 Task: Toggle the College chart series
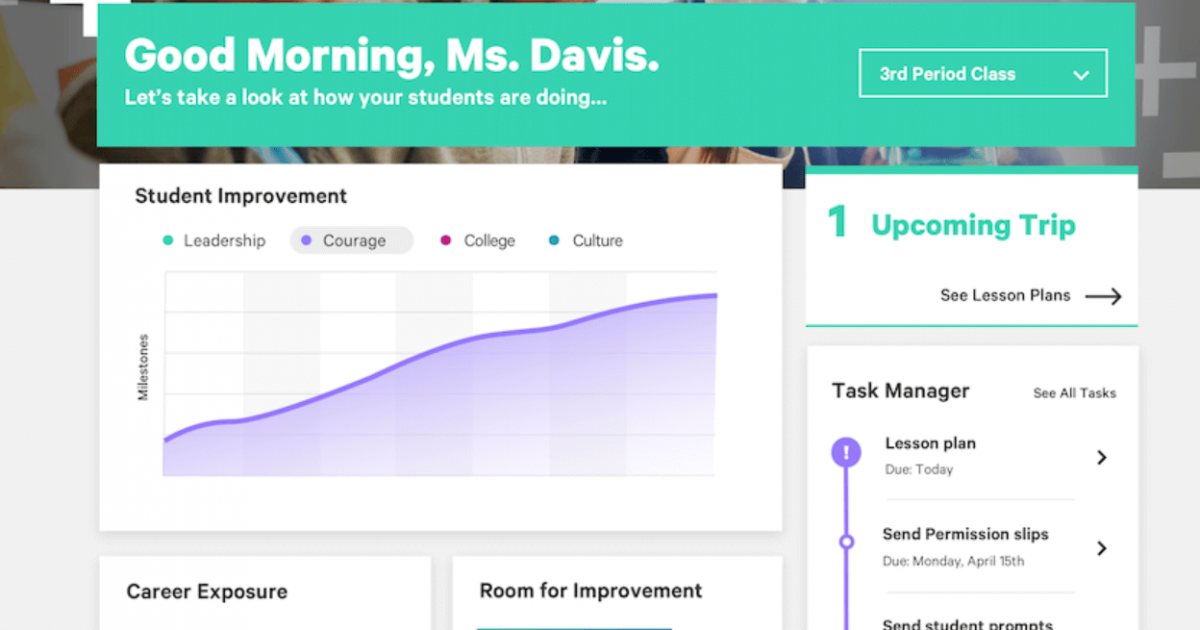pyautogui.click(x=478, y=241)
